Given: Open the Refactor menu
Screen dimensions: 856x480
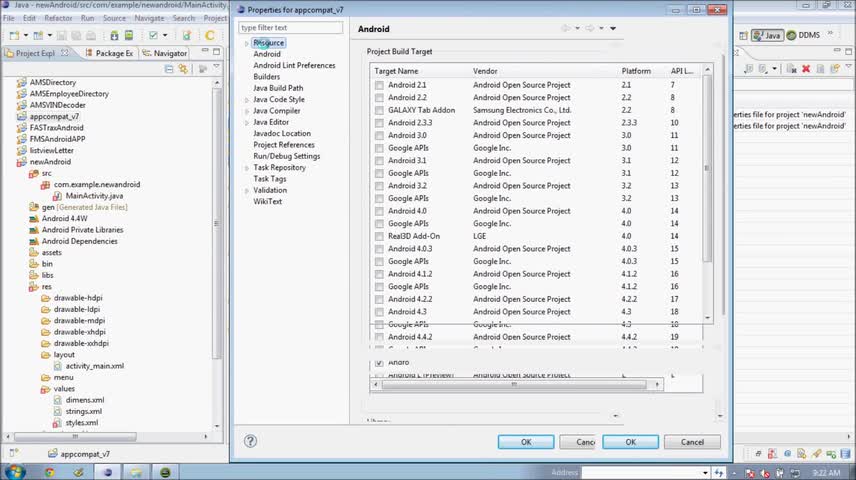Looking at the screenshot, I should click(58, 18).
